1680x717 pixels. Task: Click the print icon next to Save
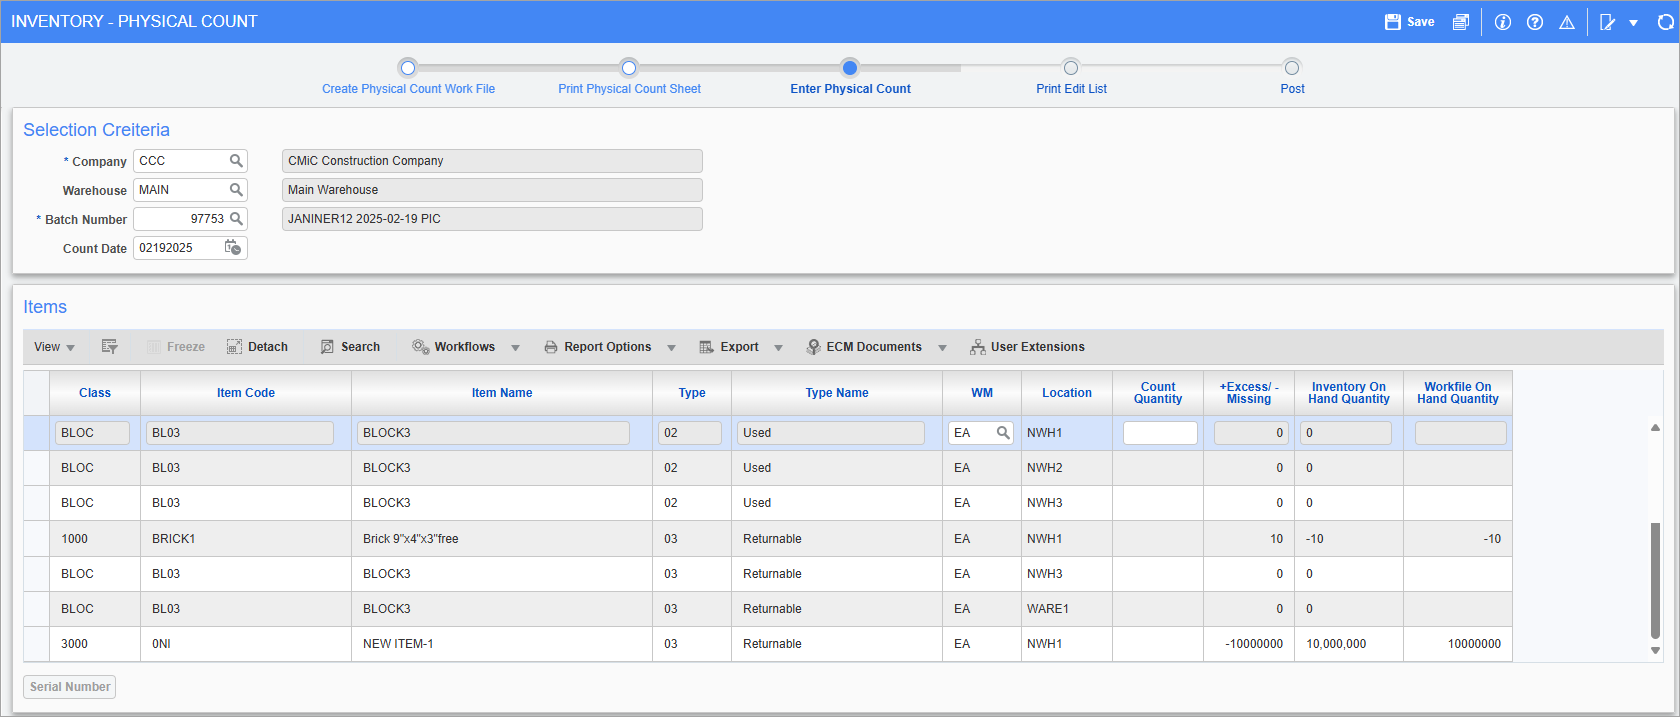click(1461, 22)
